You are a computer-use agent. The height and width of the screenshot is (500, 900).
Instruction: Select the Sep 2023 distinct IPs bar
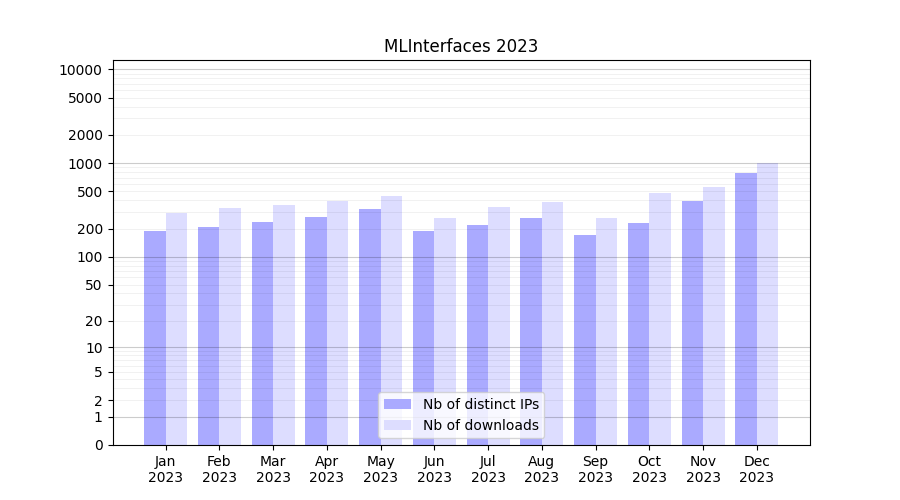click(585, 340)
